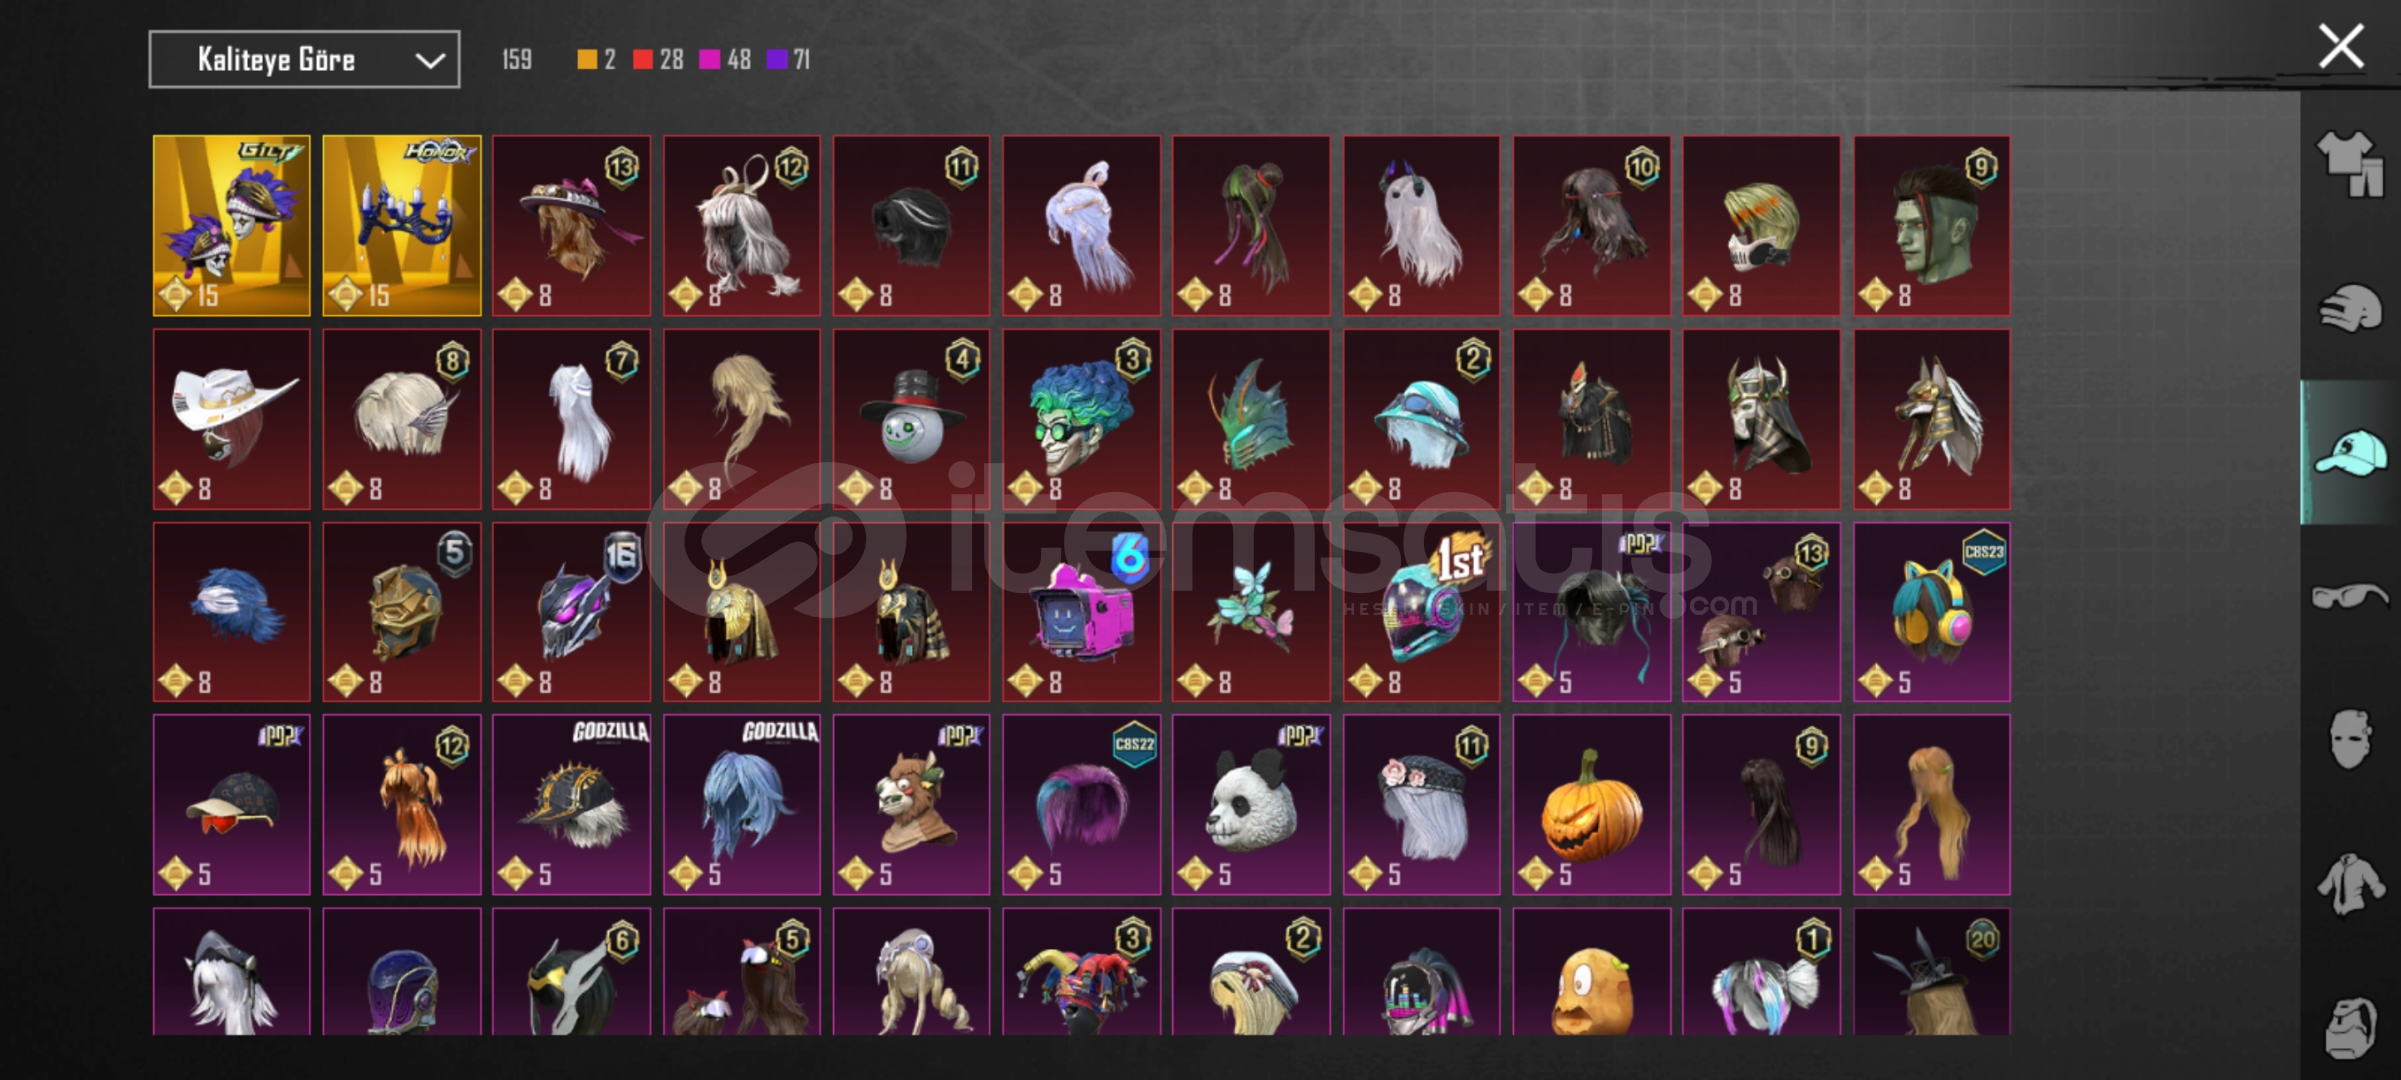2401x1080 pixels.
Task: Choose the panda head headgear item
Action: [1251, 804]
